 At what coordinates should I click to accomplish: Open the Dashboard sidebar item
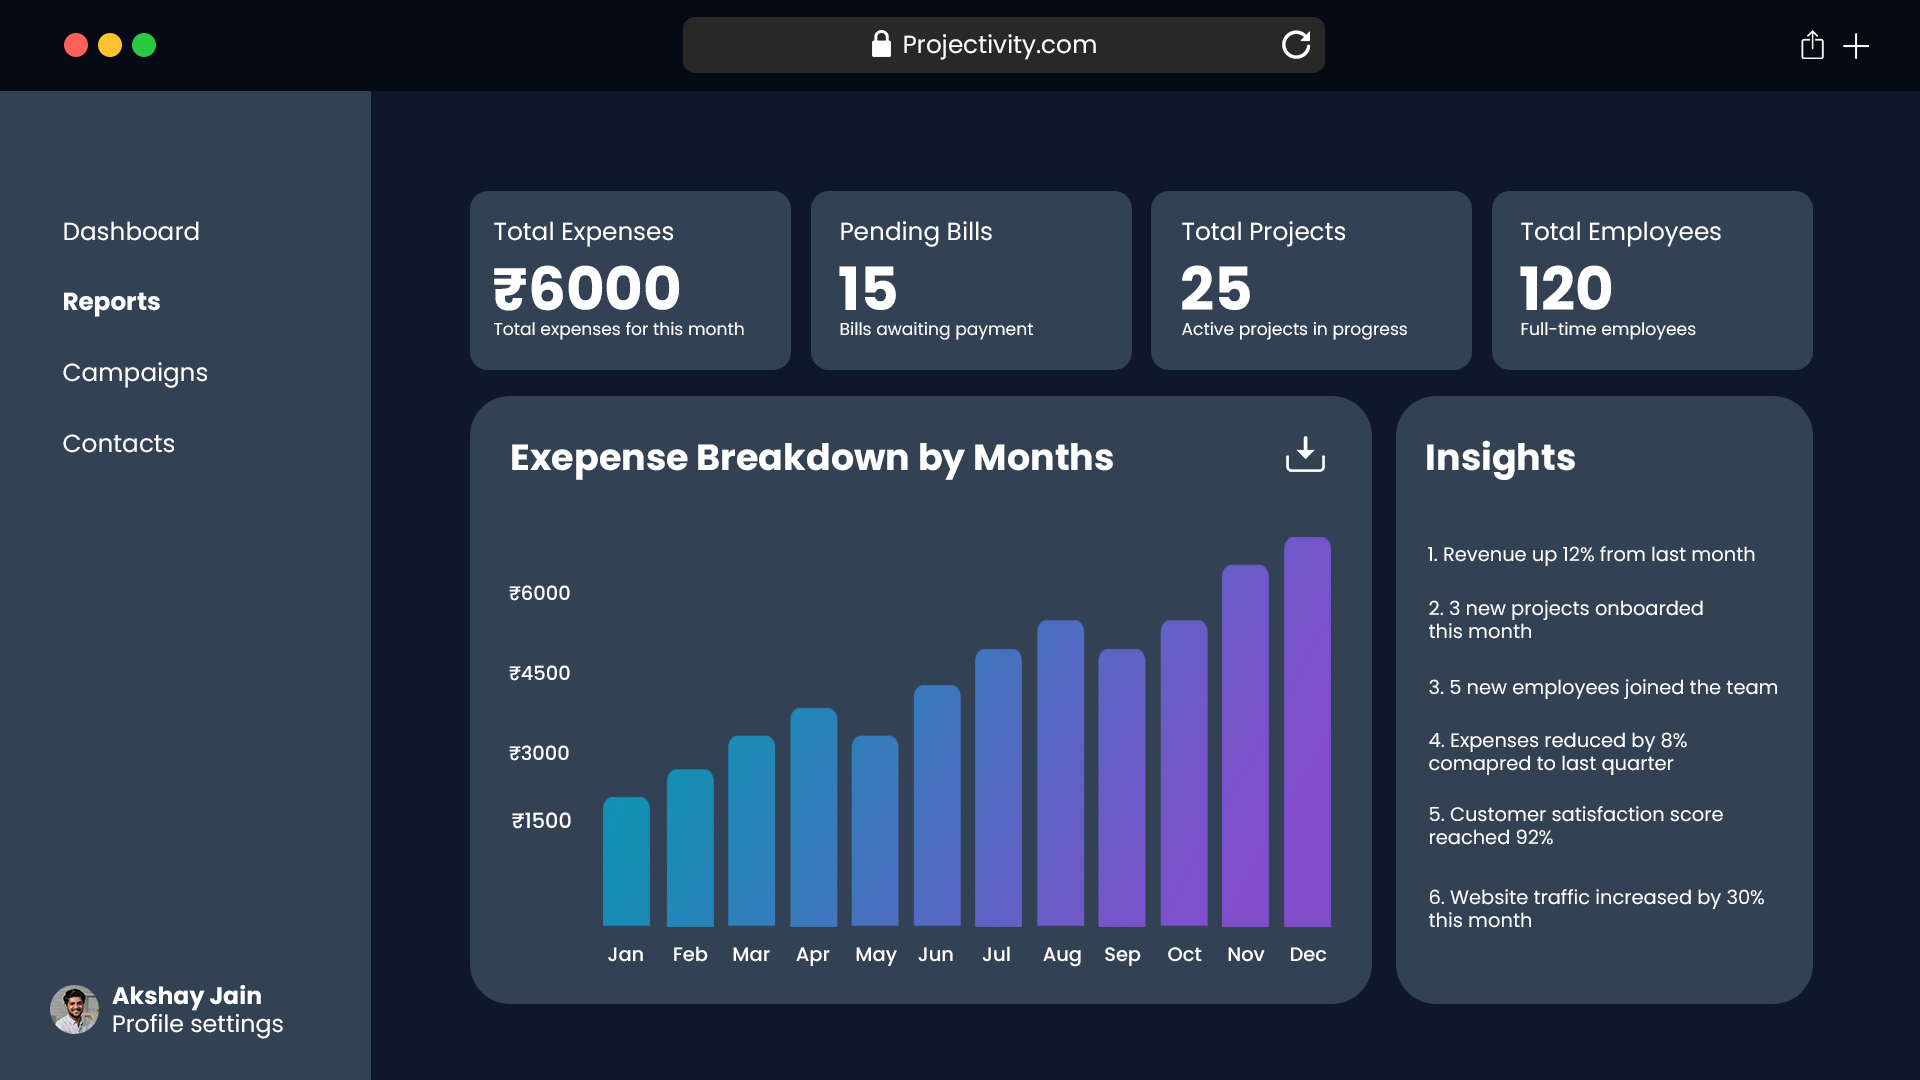pos(131,231)
